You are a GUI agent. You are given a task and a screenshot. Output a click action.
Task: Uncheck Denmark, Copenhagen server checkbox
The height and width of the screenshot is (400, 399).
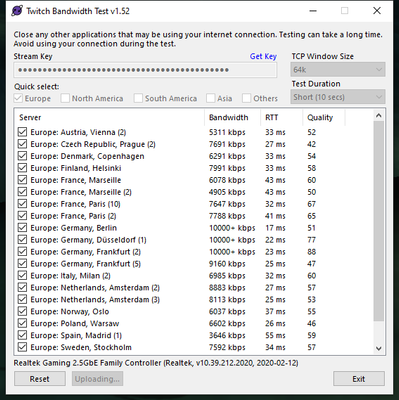[22, 156]
